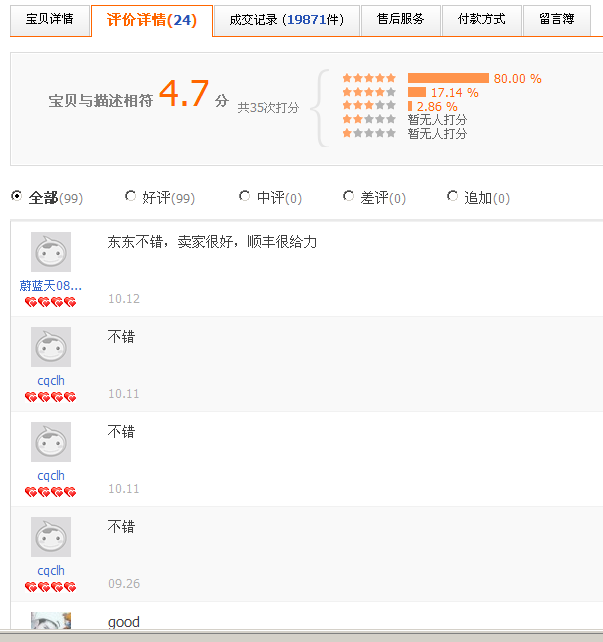
Task: Choose the 差评 radio filter
Action: click(x=348, y=197)
